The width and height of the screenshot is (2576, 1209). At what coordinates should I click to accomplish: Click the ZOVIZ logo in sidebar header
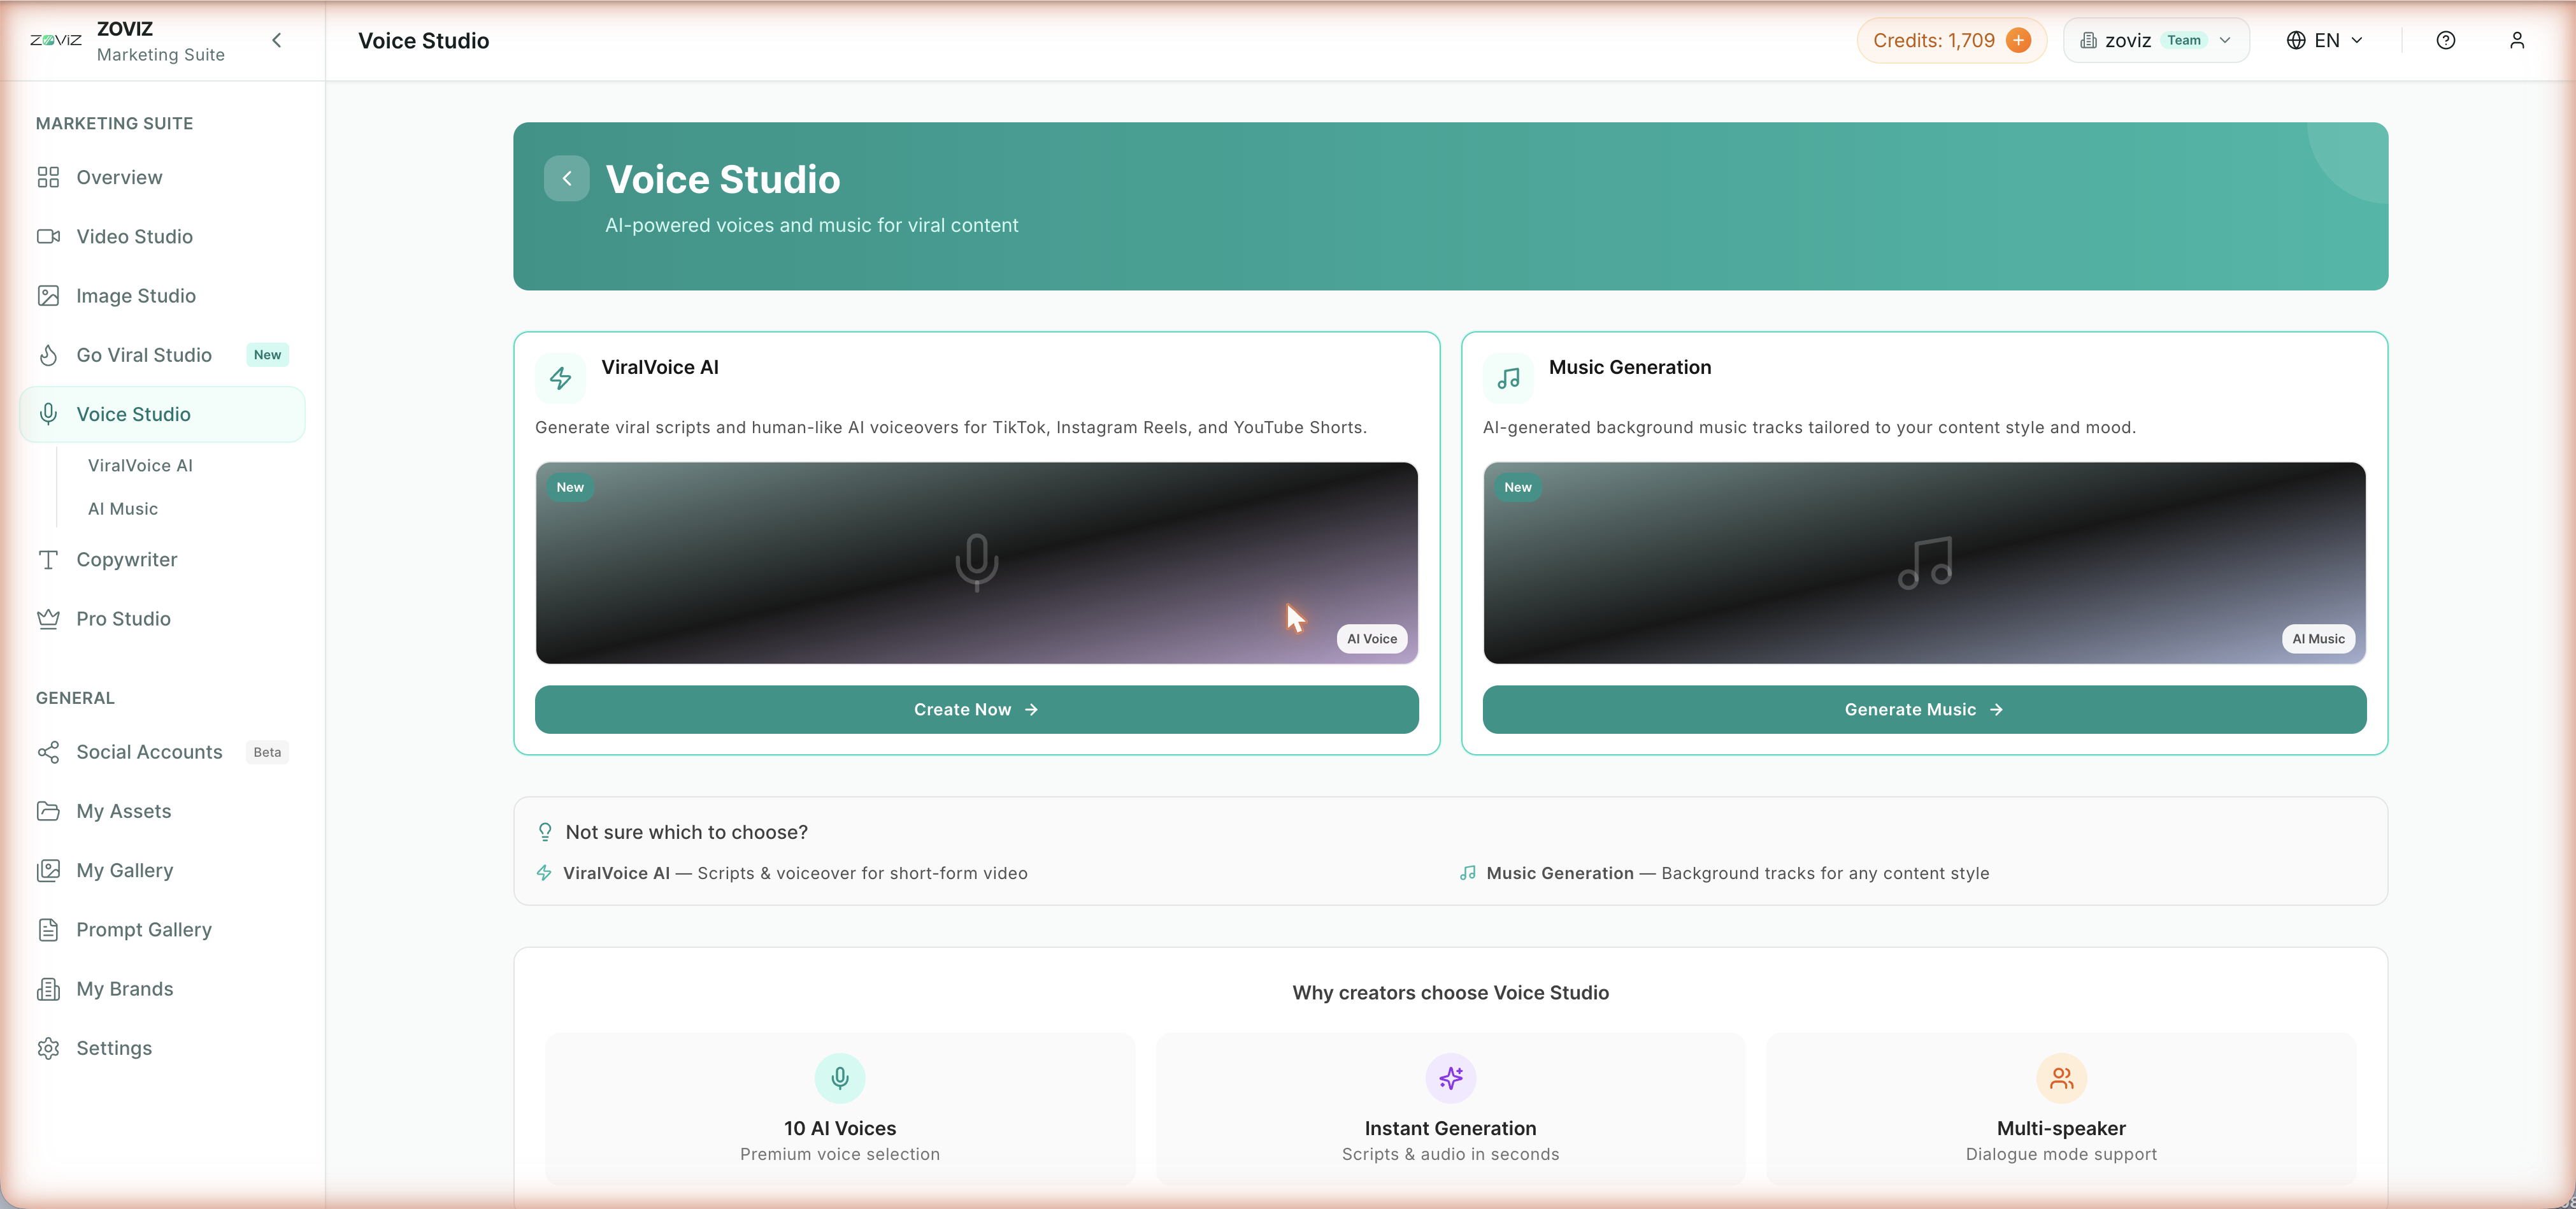click(x=56, y=40)
